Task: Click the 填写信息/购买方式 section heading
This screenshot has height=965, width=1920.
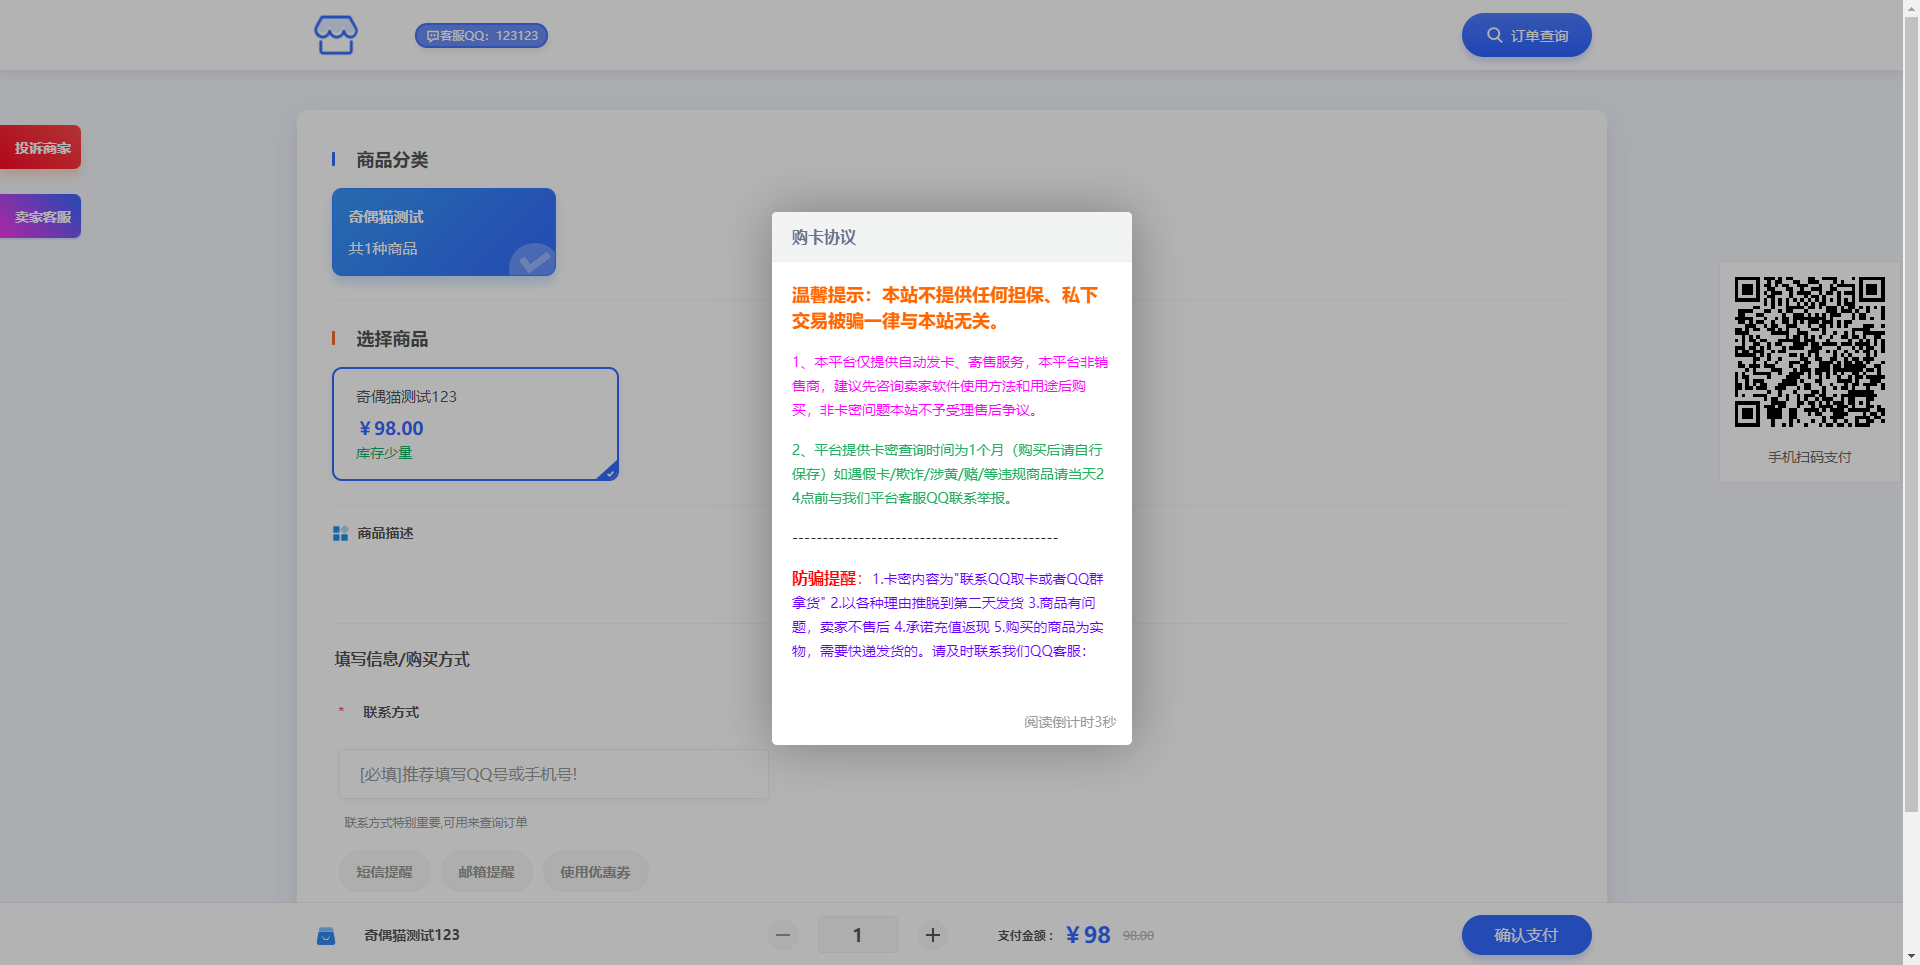Action: (x=402, y=659)
